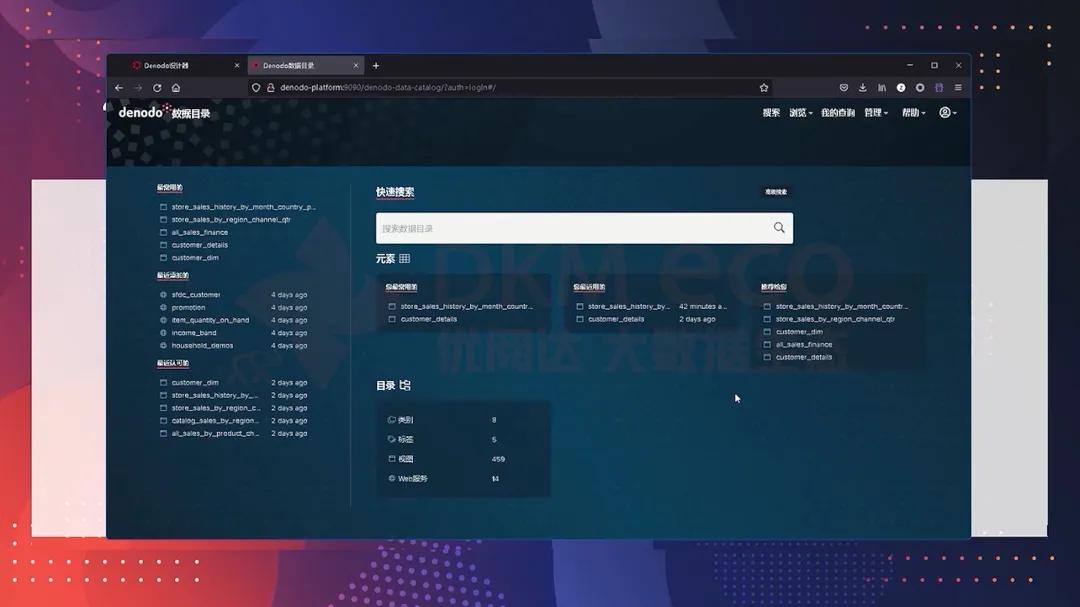
Task: Click 搜索 in the top navigation
Action: point(771,113)
